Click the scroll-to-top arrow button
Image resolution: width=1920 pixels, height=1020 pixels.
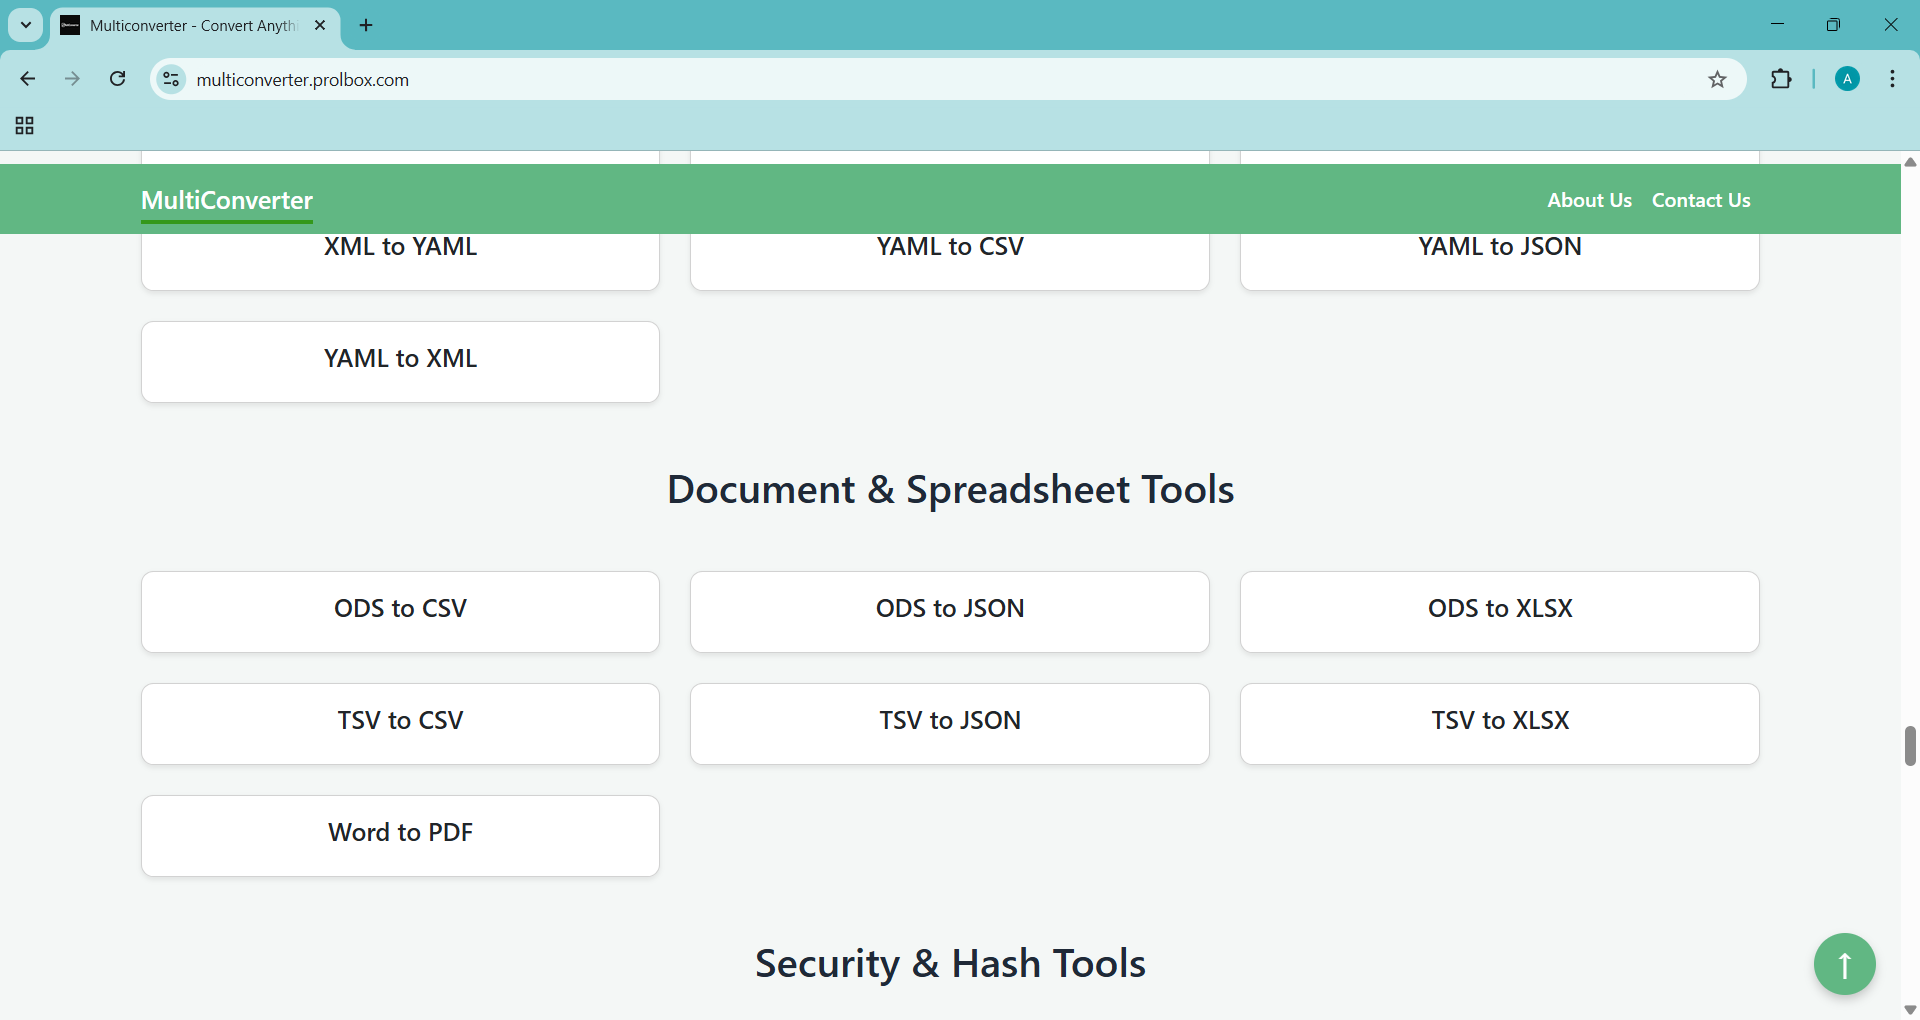coord(1844,964)
